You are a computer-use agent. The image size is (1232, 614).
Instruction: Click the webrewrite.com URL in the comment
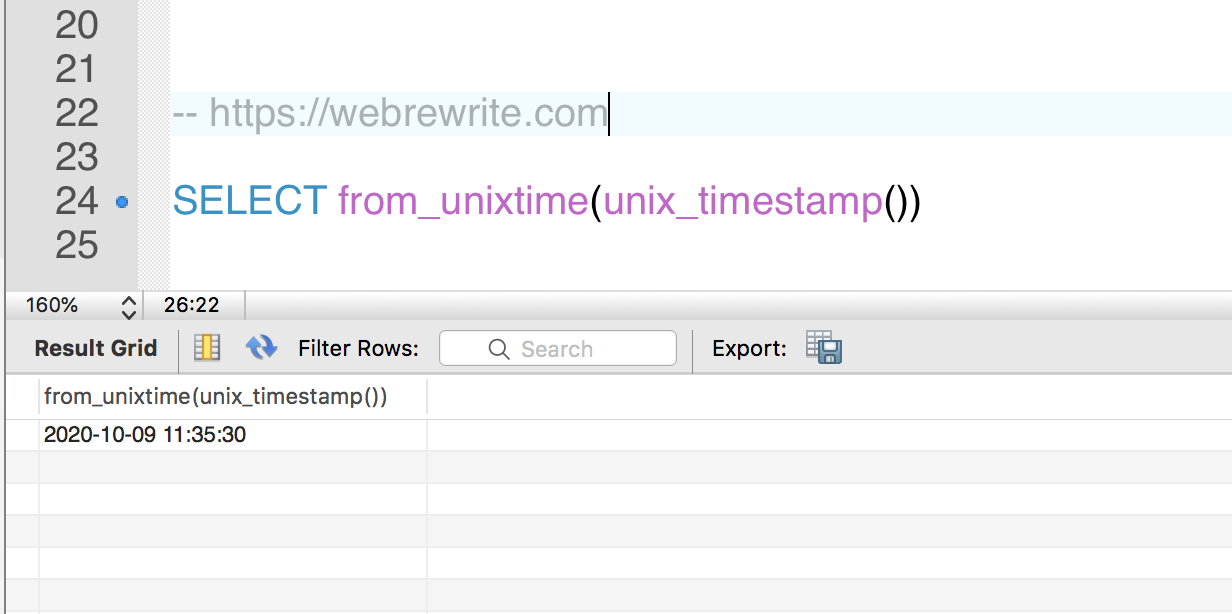coord(408,114)
